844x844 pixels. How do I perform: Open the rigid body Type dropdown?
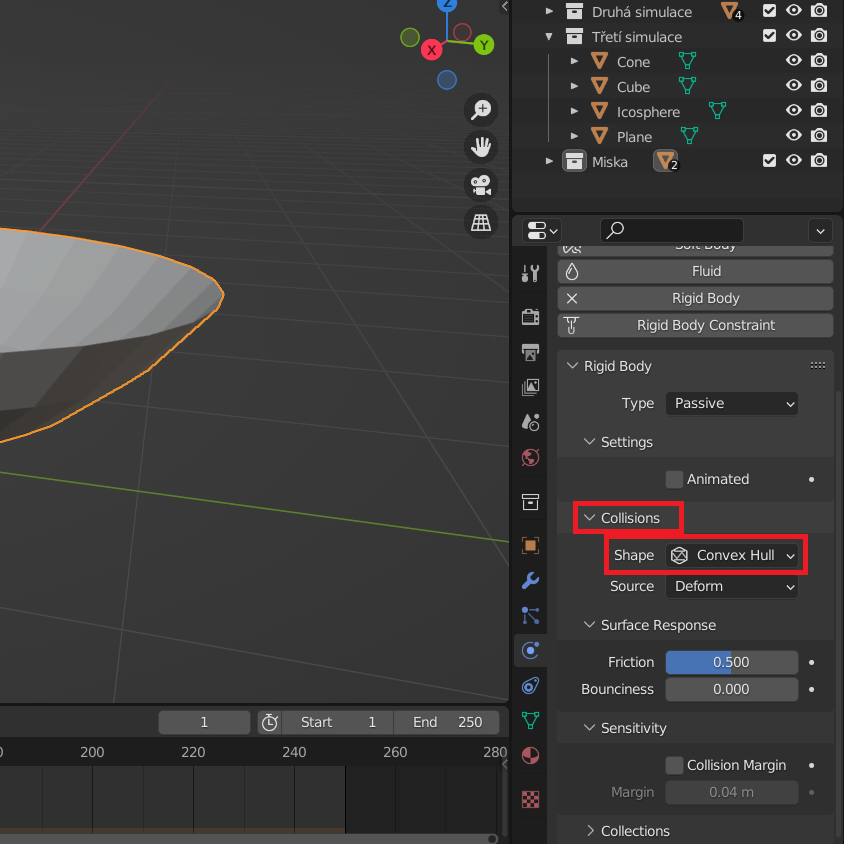(732, 403)
